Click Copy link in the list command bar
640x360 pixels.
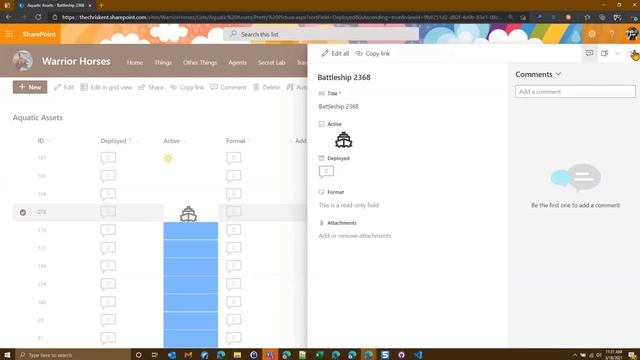[187, 87]
